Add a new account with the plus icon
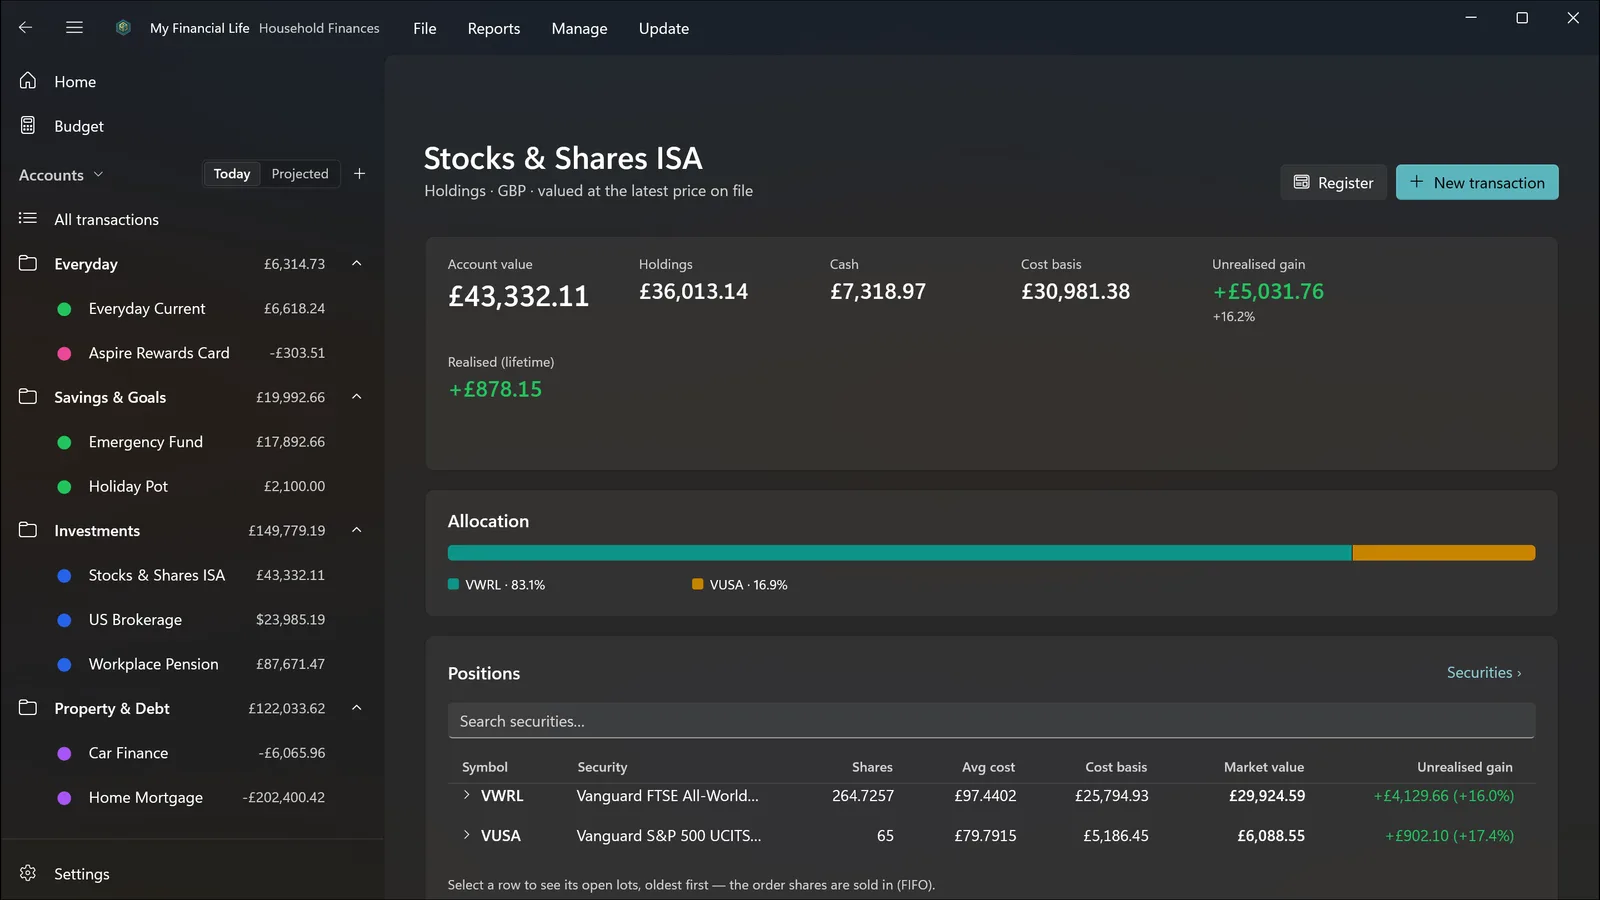 click(360, 174)
